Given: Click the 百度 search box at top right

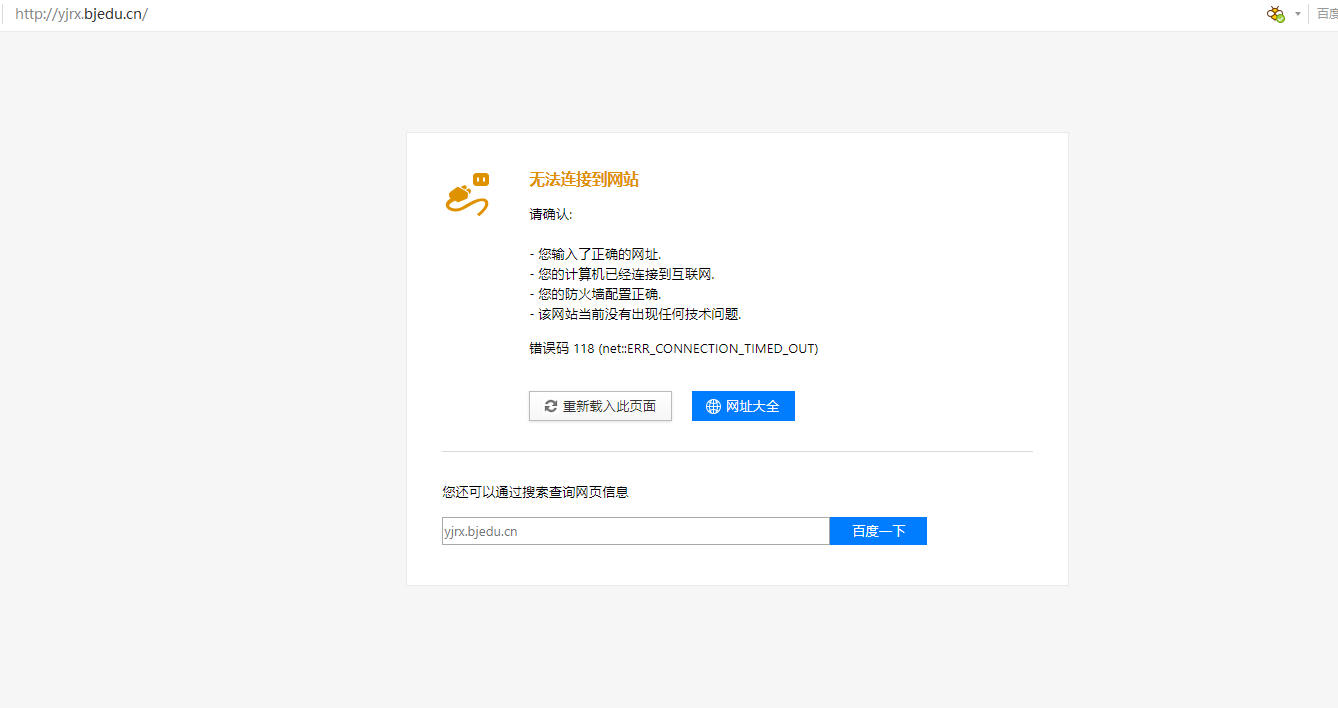Looking at the screenshot, I should click(x=1327, y=14).
